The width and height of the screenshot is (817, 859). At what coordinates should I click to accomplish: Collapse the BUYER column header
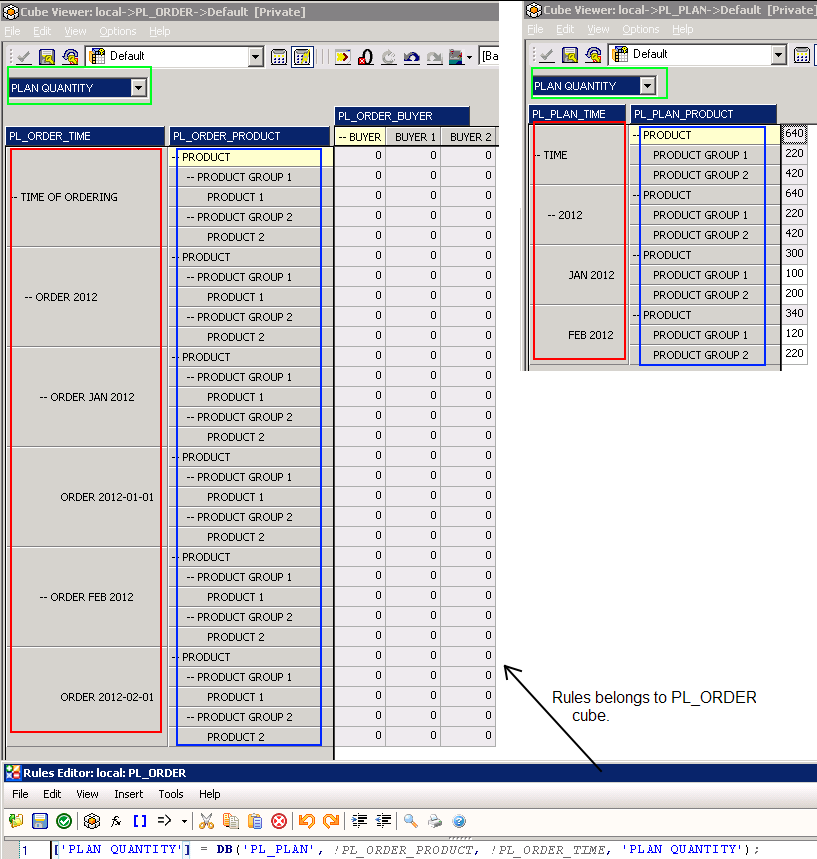(342, 138)
